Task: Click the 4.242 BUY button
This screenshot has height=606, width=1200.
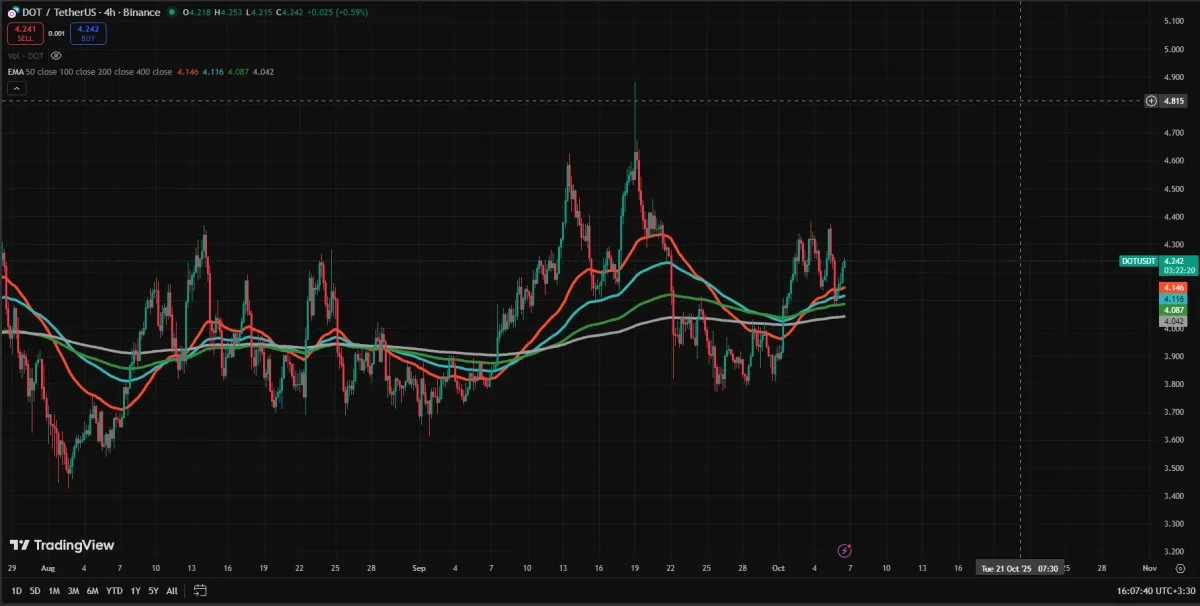Action: click(x=89, y=34)
